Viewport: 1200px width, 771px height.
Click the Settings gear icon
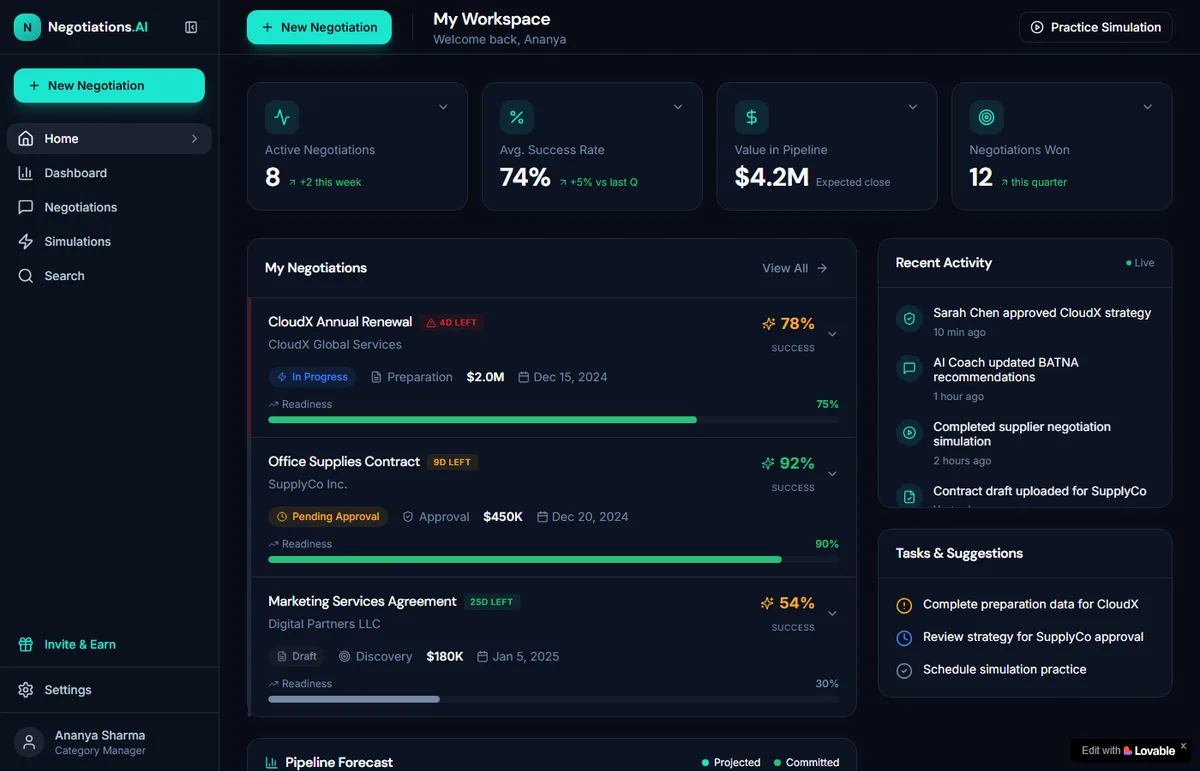(x=26, y=690)
